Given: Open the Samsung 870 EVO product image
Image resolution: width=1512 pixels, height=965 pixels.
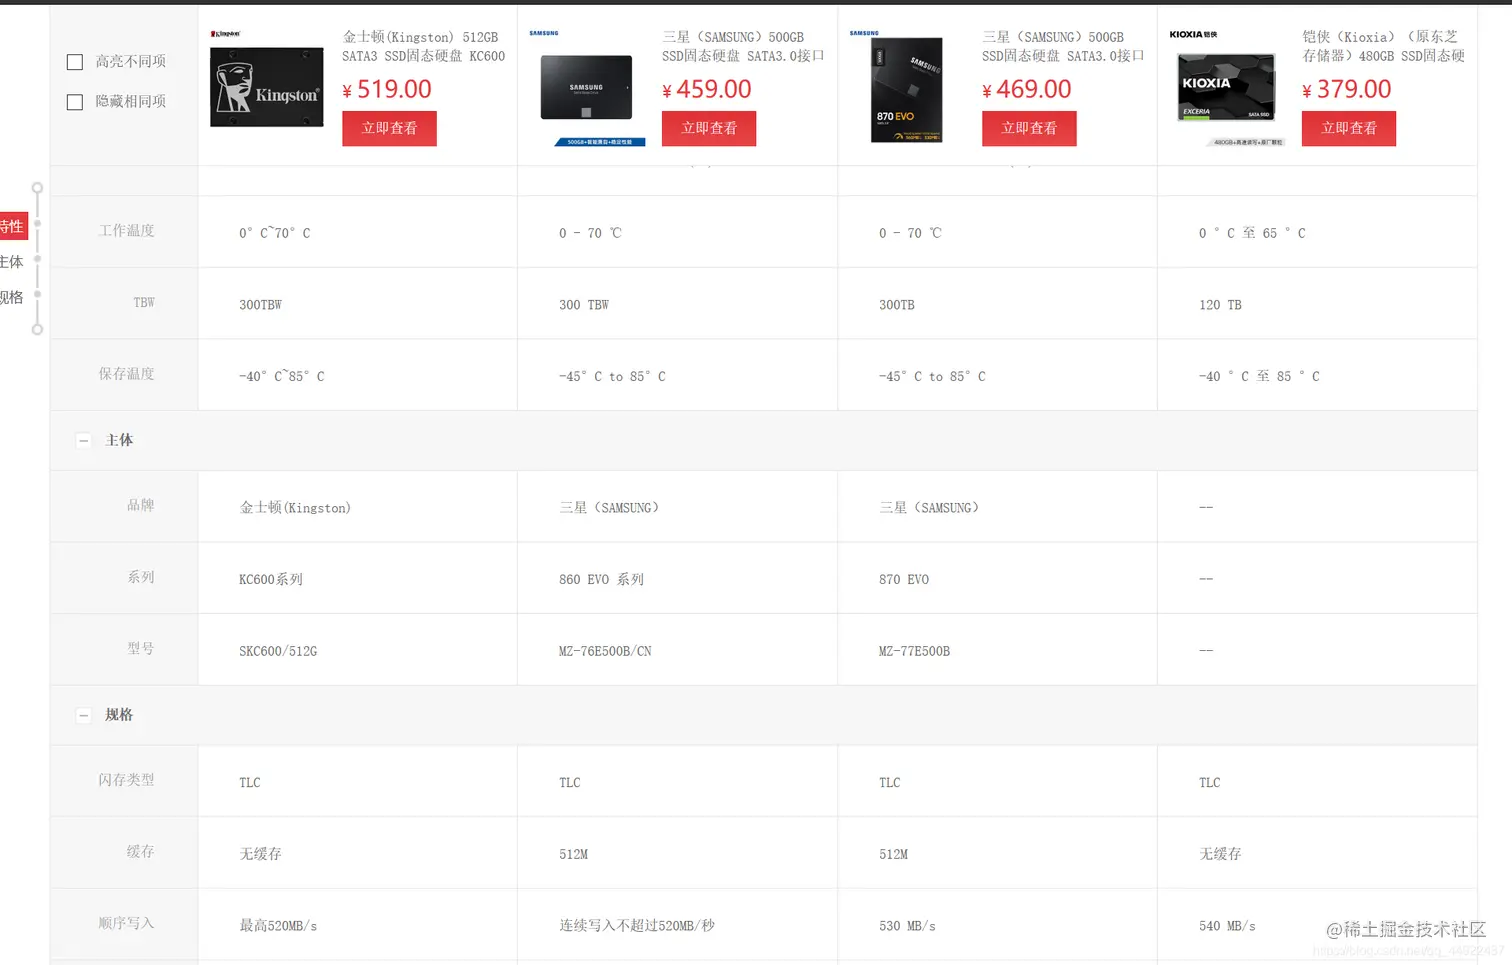Looking at the screenshot, I should pos(907,88).
